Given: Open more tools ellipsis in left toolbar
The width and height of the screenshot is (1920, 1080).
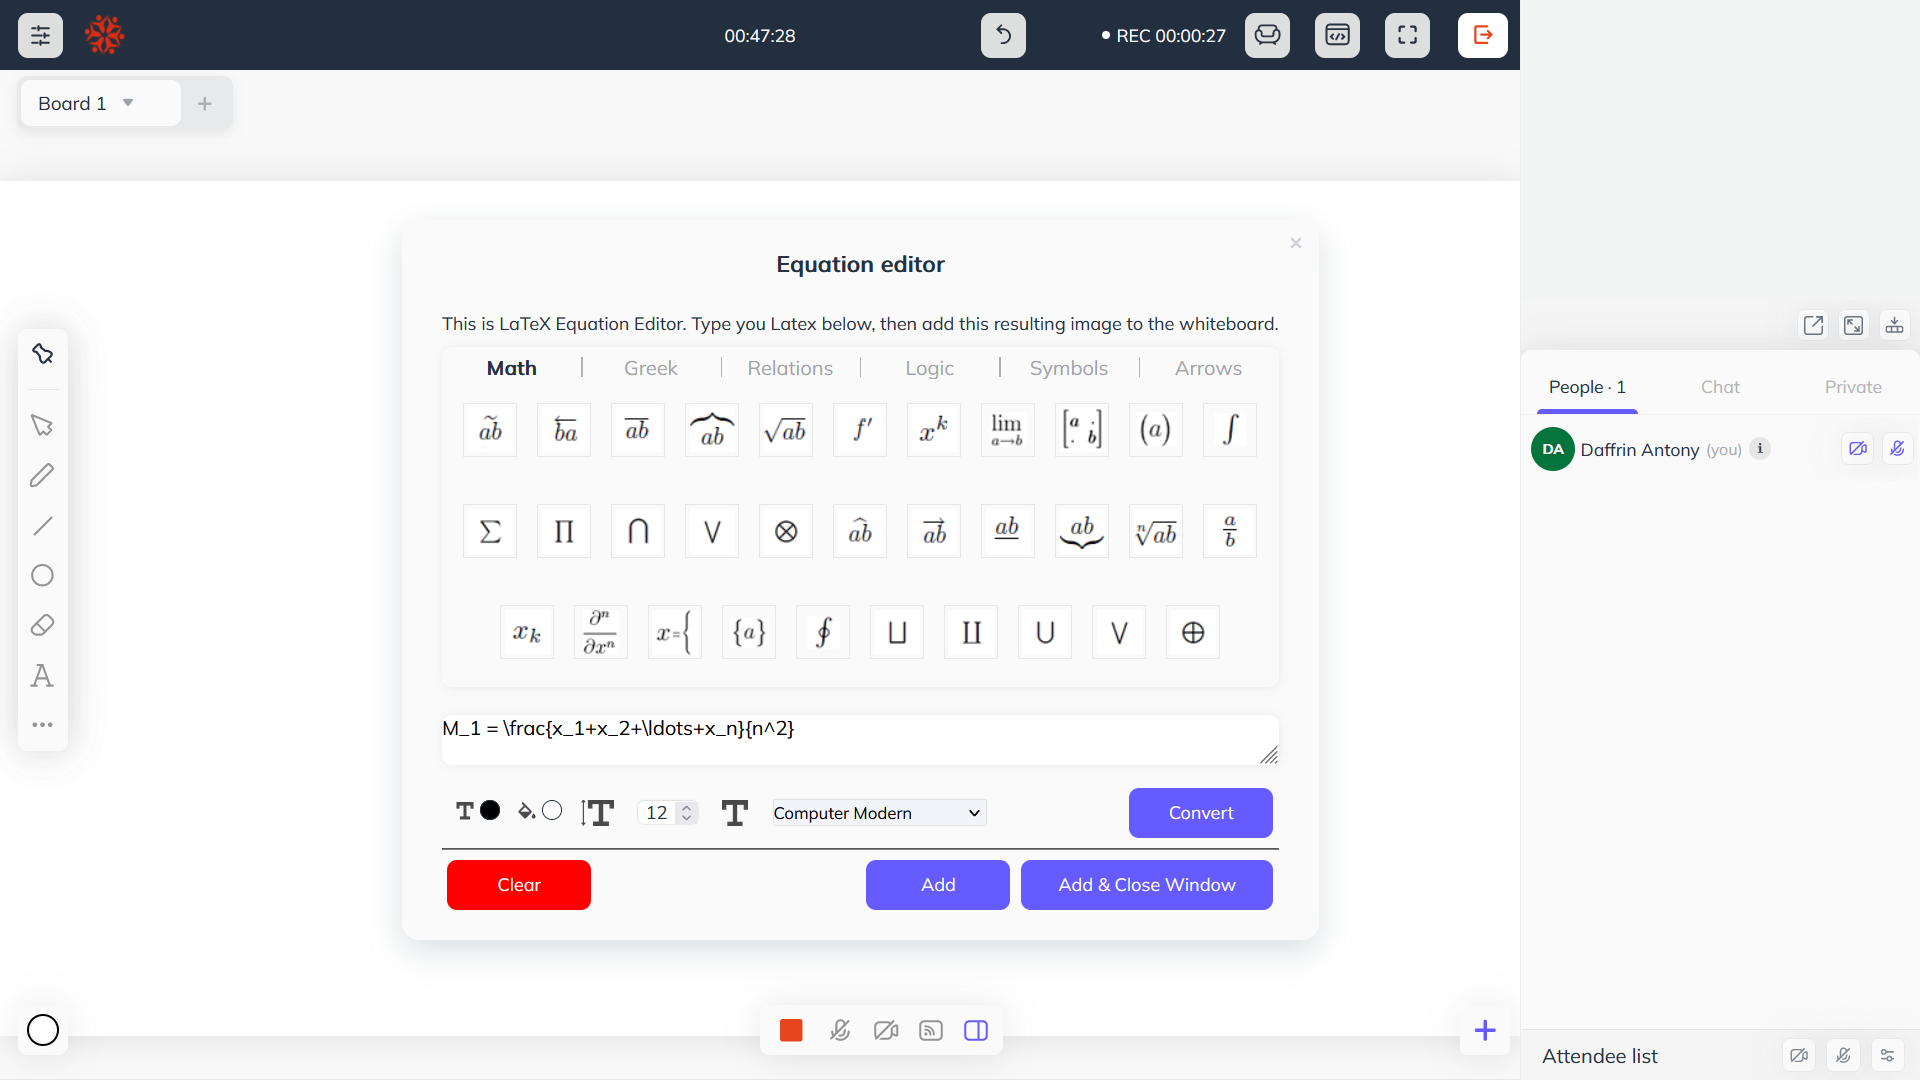Looking at the screenshot, I should [x=42, y=725].
